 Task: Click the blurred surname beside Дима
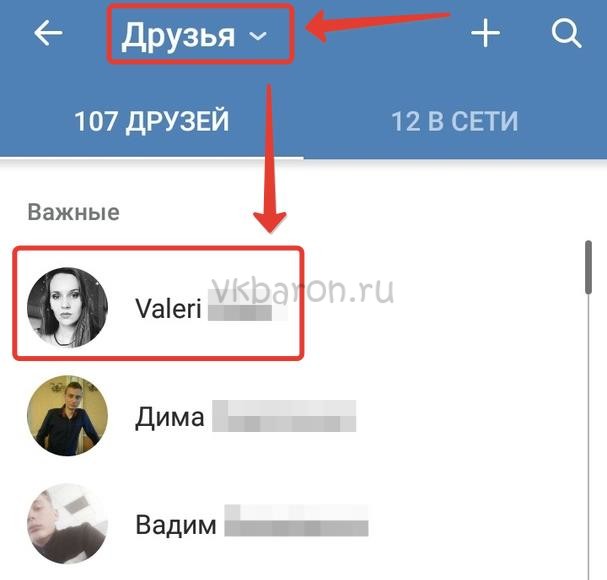coord(284,416)
